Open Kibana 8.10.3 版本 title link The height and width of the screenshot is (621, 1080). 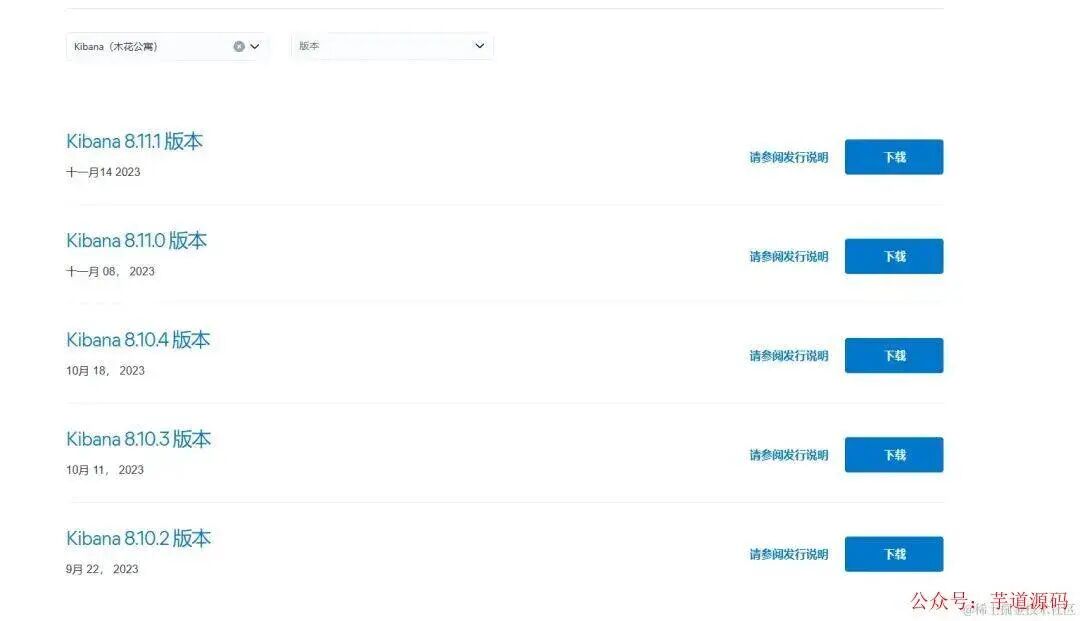click(138, 439)
